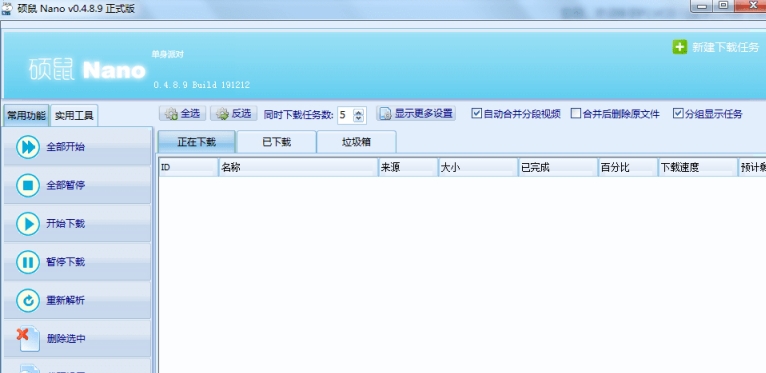The image size is (766, 373).
Task: Click the stop icon for 全部暂停
Action: [28, 185]
